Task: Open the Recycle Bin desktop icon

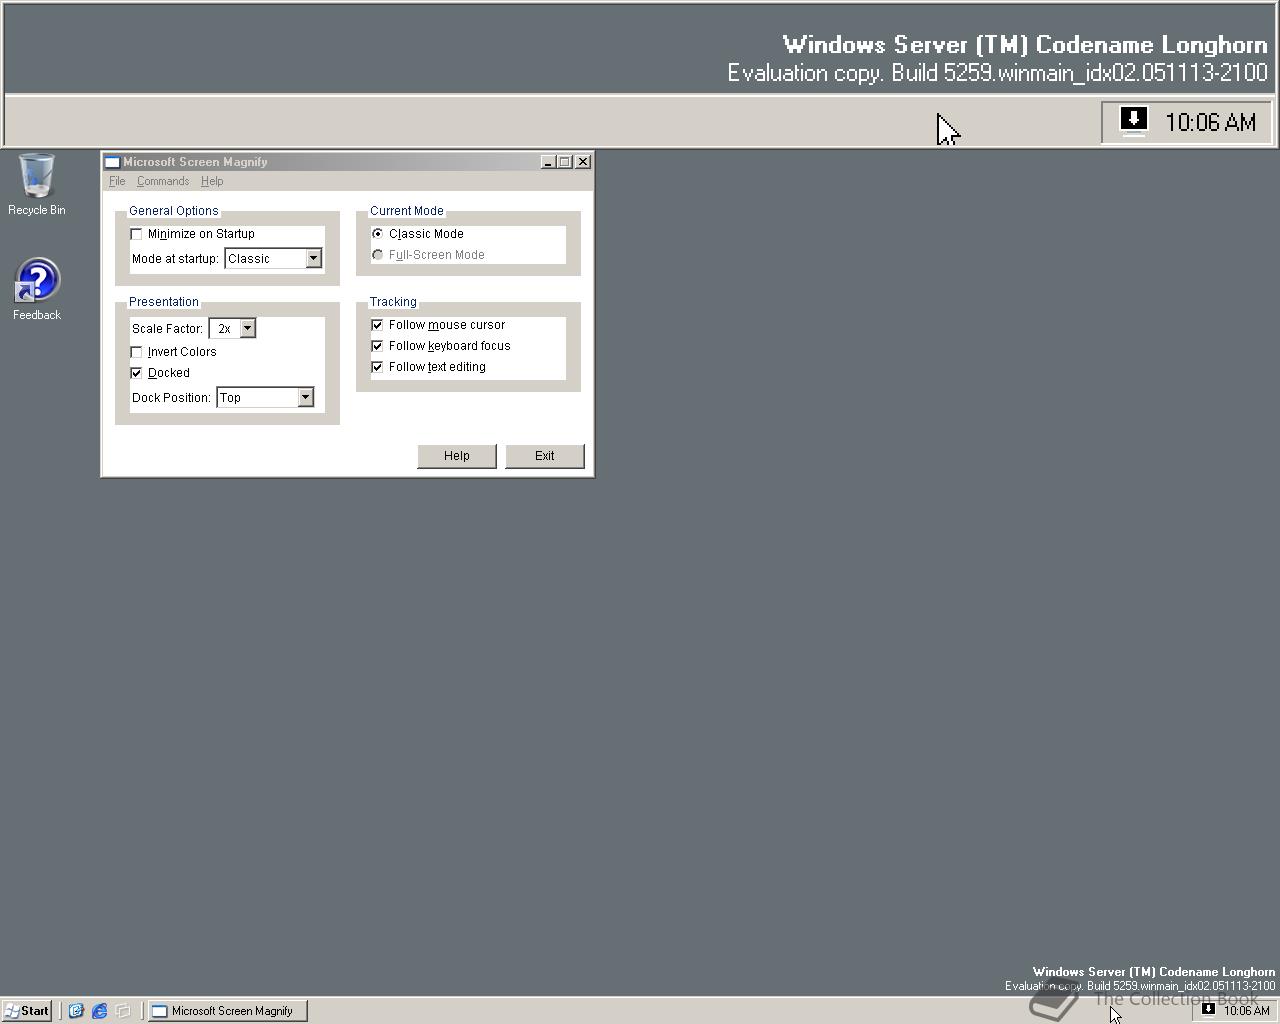Action: [x=37, y=184]
